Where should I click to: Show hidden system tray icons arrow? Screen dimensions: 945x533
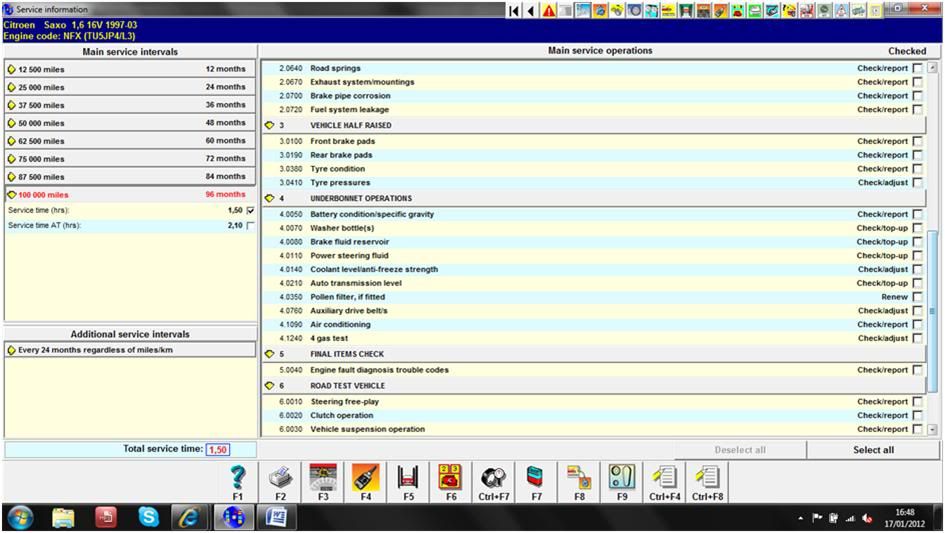point(800,518)
